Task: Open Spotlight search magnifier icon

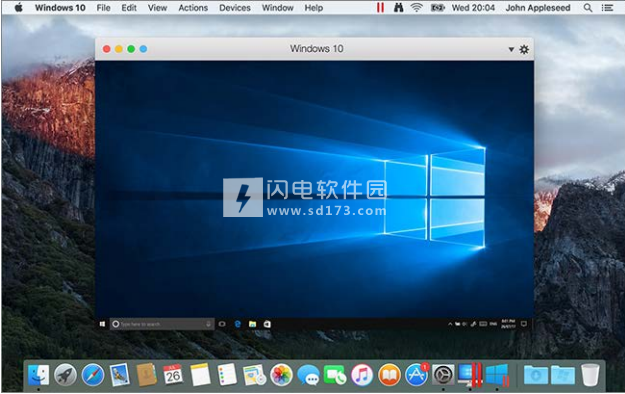Action: (588, 8)
